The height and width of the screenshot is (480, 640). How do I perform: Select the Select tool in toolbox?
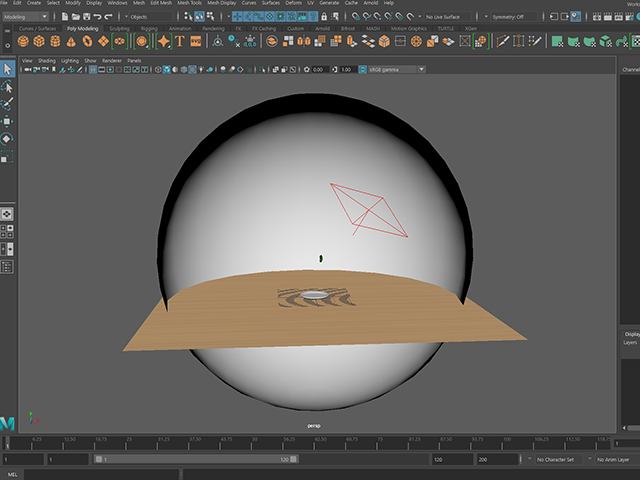(x=7, y=69)
